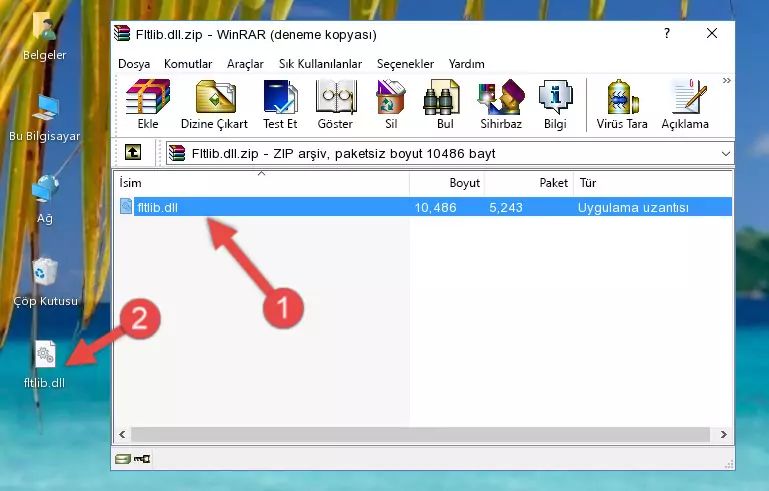Run Test Et on the archive

point(280,104)
